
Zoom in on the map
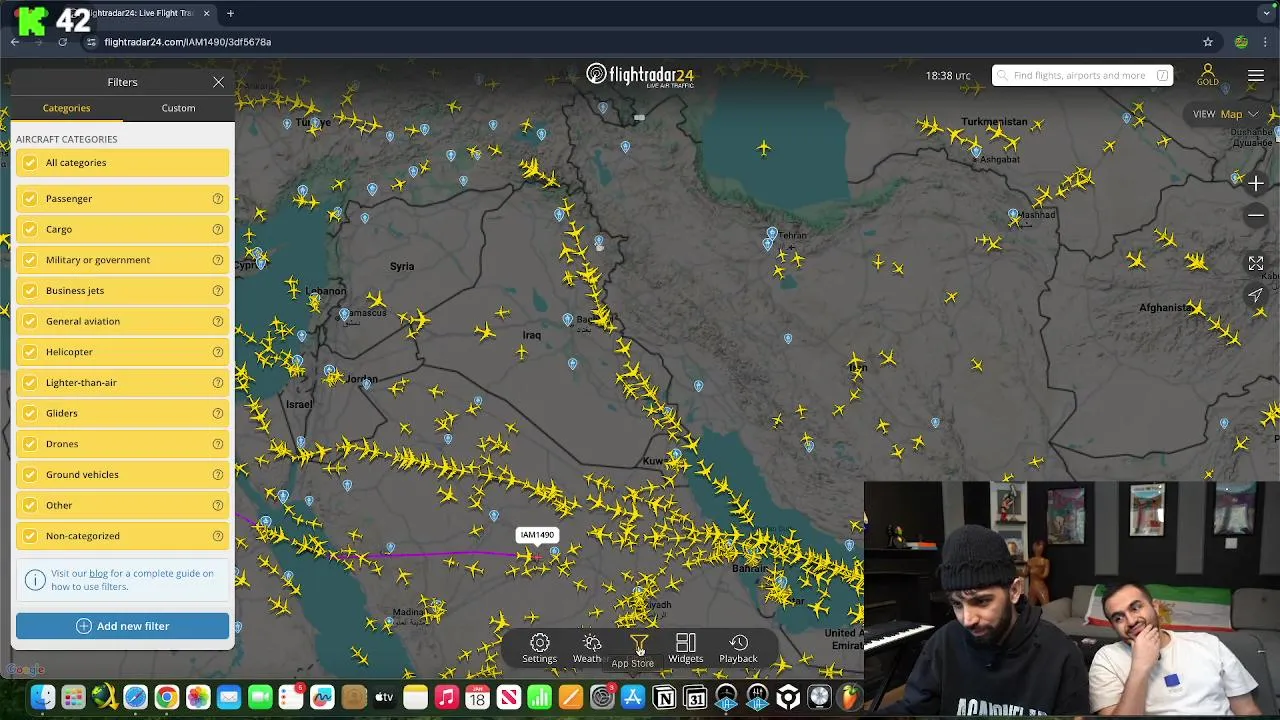coord(1256,184)
